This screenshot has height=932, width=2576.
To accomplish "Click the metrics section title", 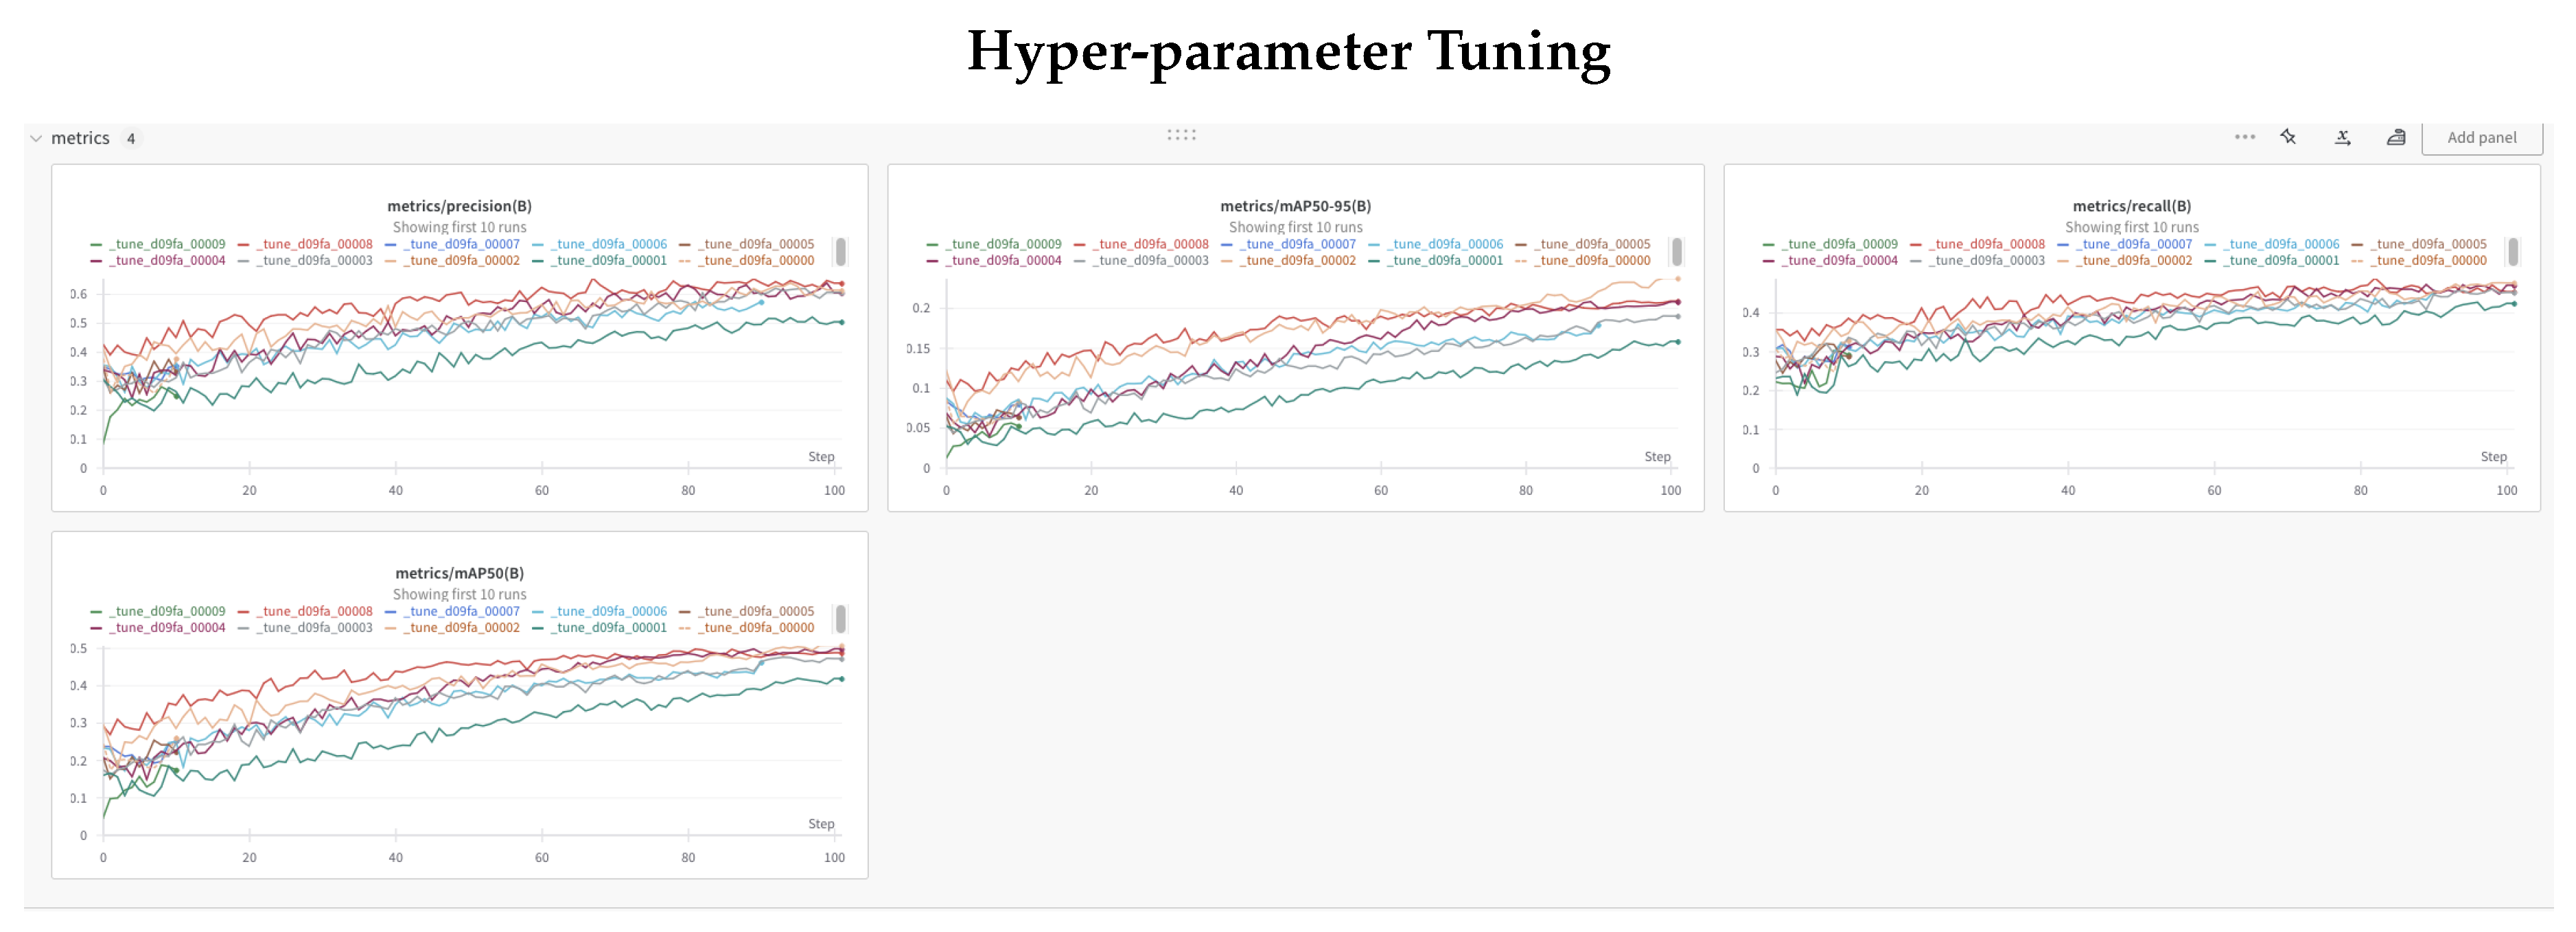I will [x=80, y=138].
